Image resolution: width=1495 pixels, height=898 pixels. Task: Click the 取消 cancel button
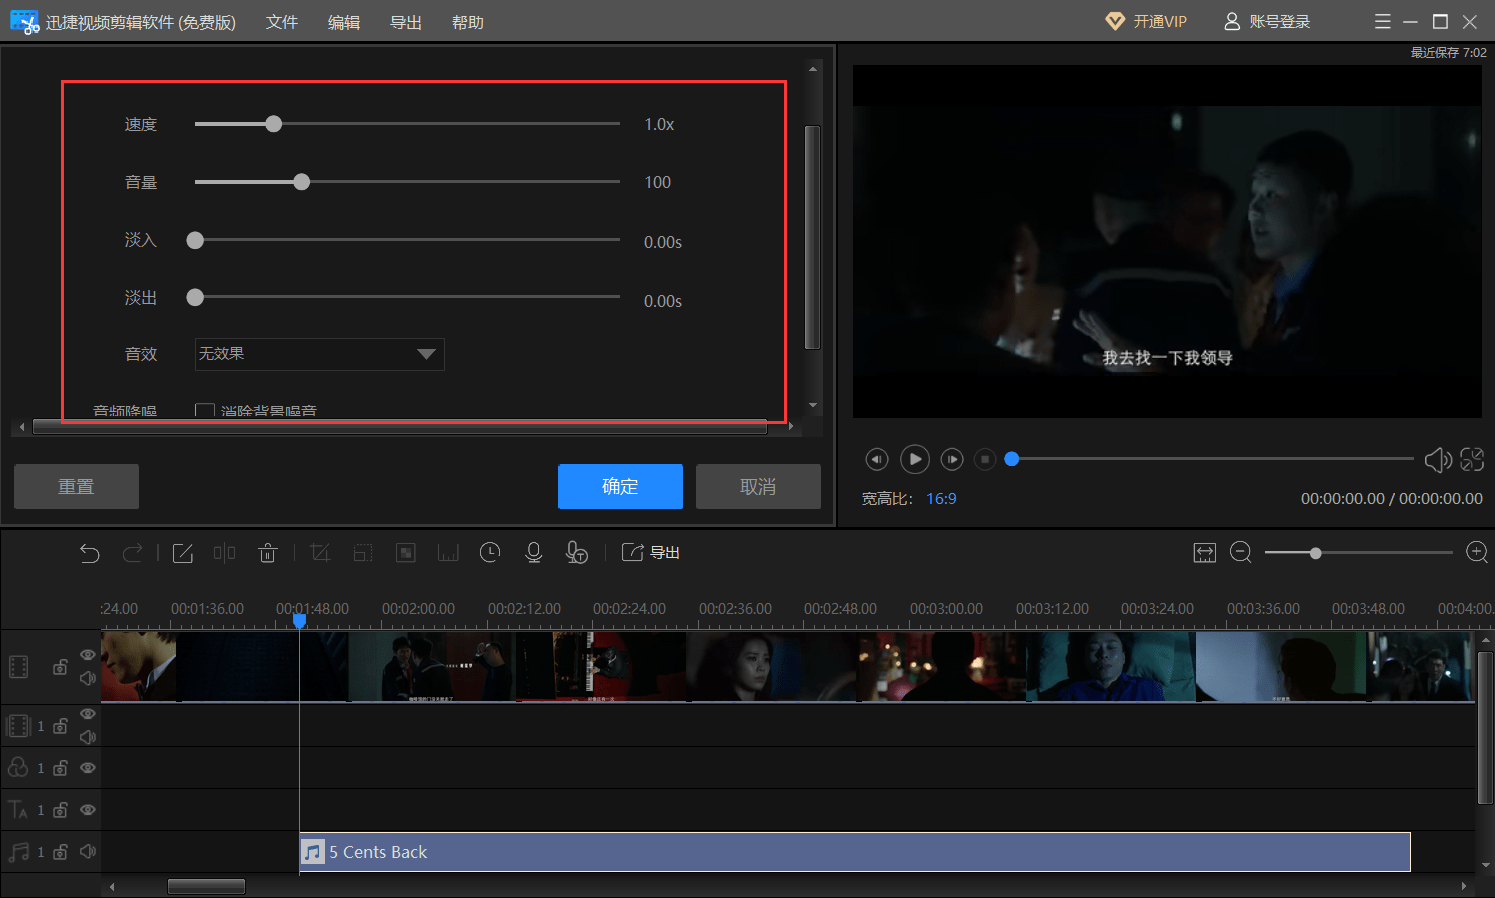(x=758, y=486)
